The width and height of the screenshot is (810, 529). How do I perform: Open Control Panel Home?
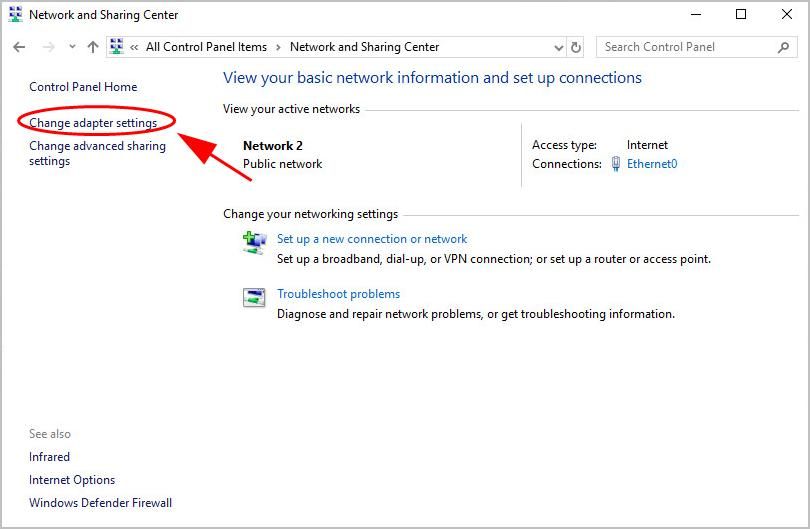point(83,87)
